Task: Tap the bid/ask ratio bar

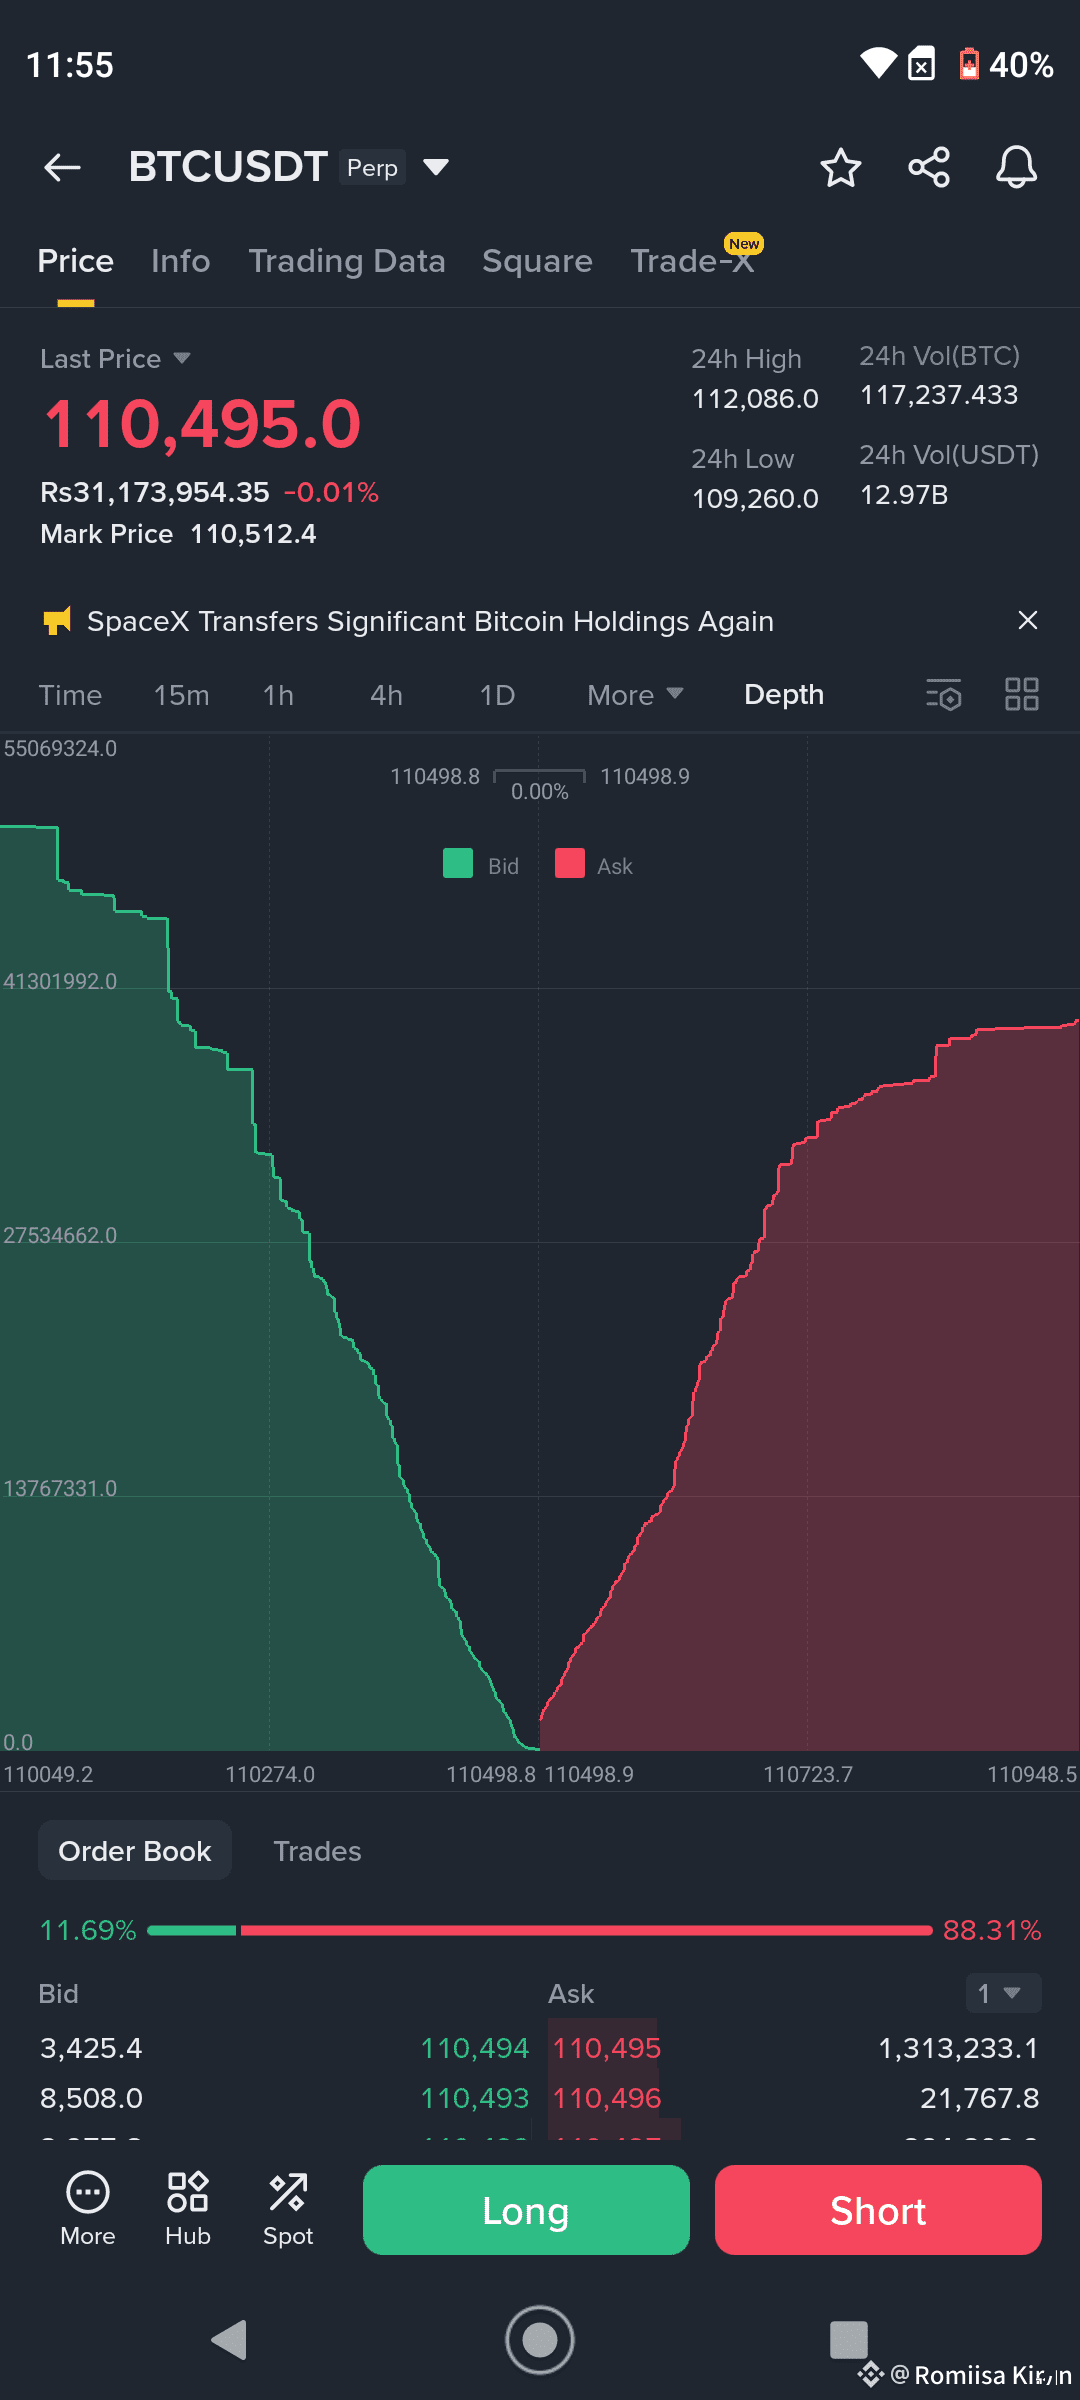Action: click(x=540, y=1930)
